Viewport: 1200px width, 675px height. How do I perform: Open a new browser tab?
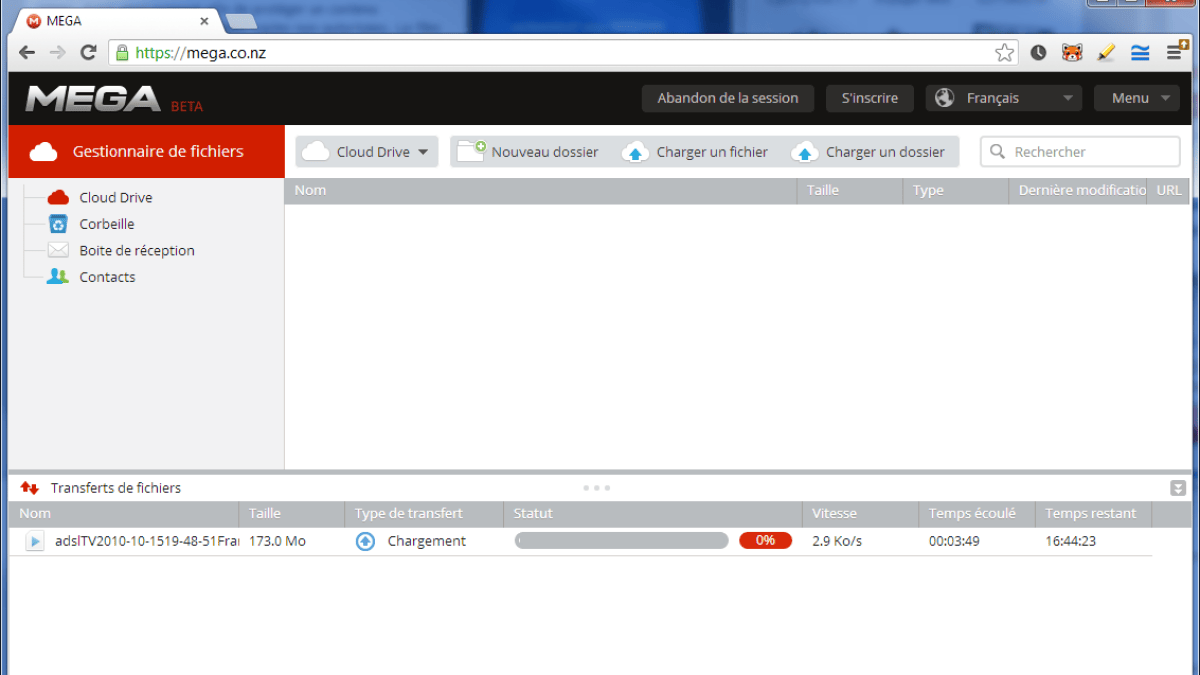[241, 21]
